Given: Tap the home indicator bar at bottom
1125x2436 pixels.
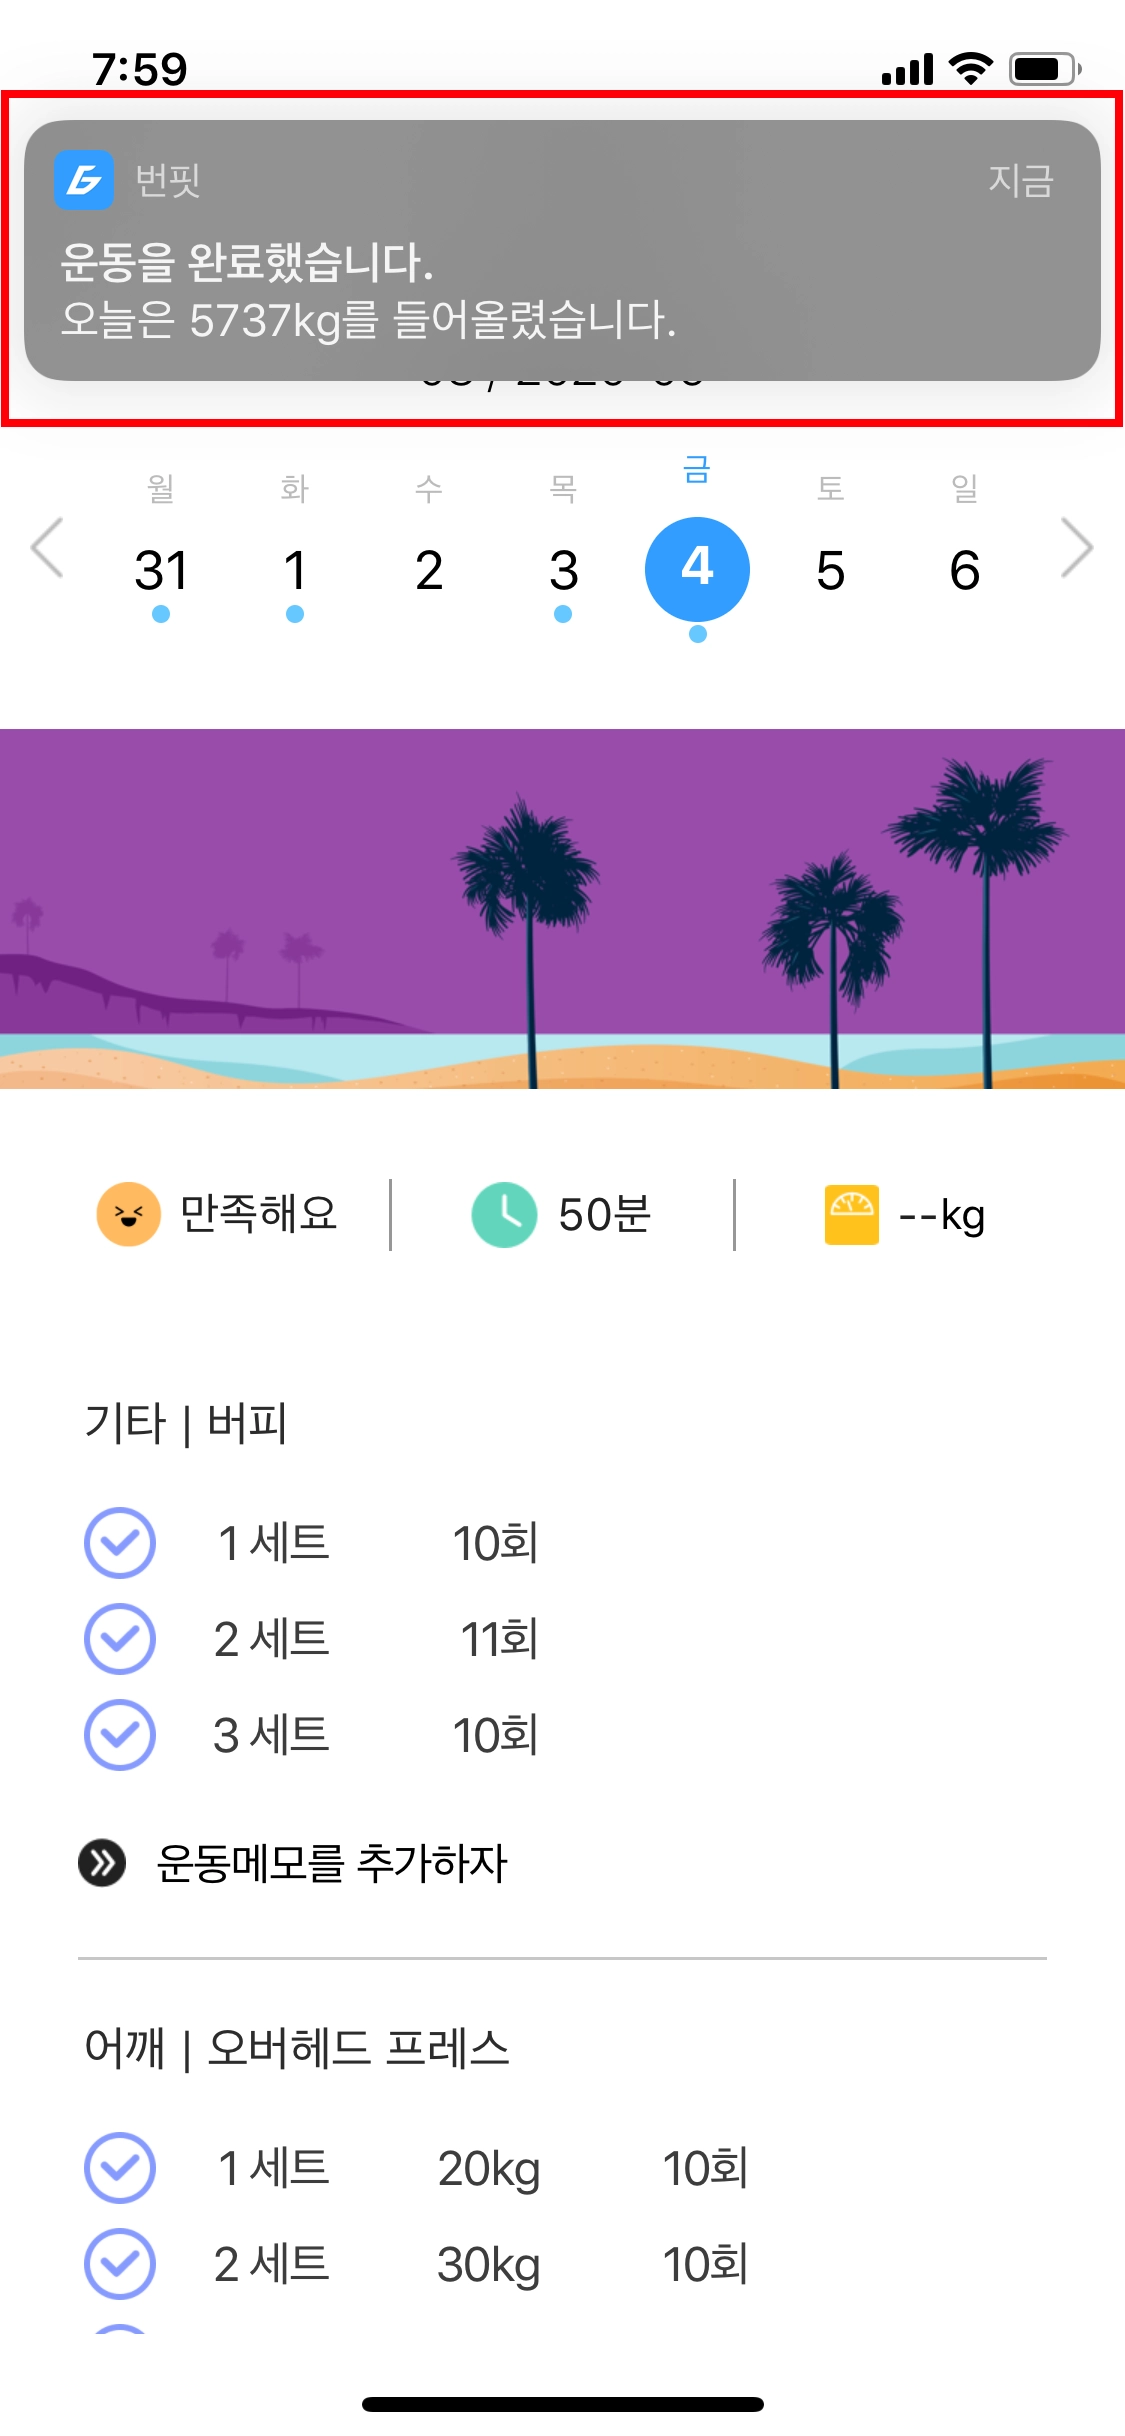Looking at the screenshot, I should pyautogui.click(x=562, y=2404).
